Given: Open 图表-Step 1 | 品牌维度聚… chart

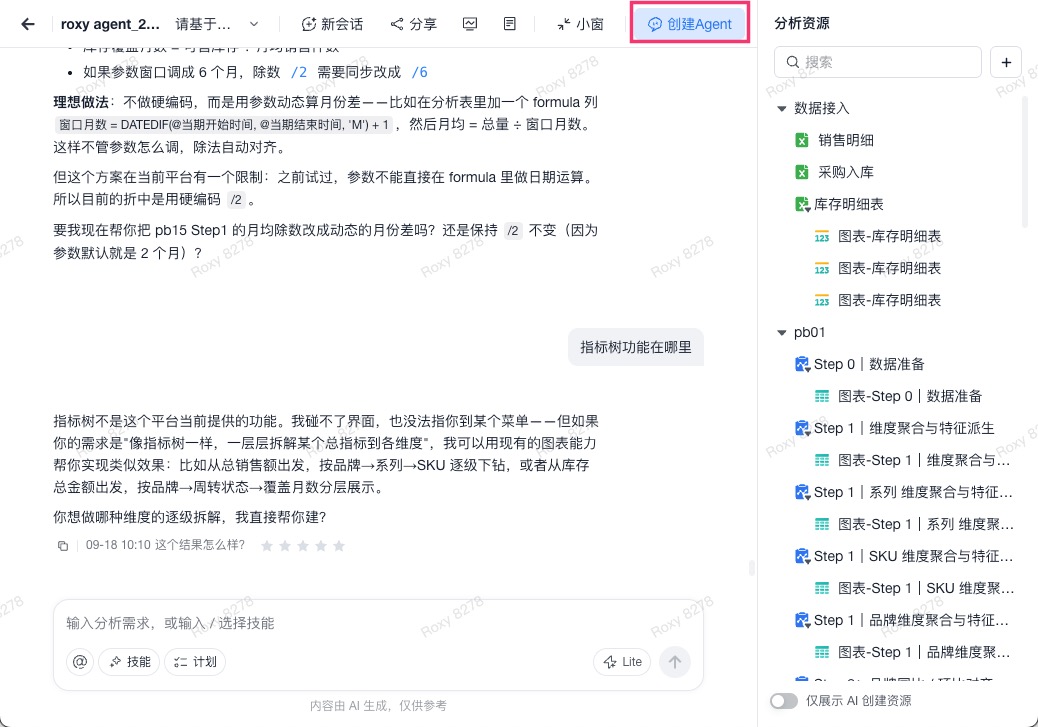Looking at the screenshot, I should (912, 652).
